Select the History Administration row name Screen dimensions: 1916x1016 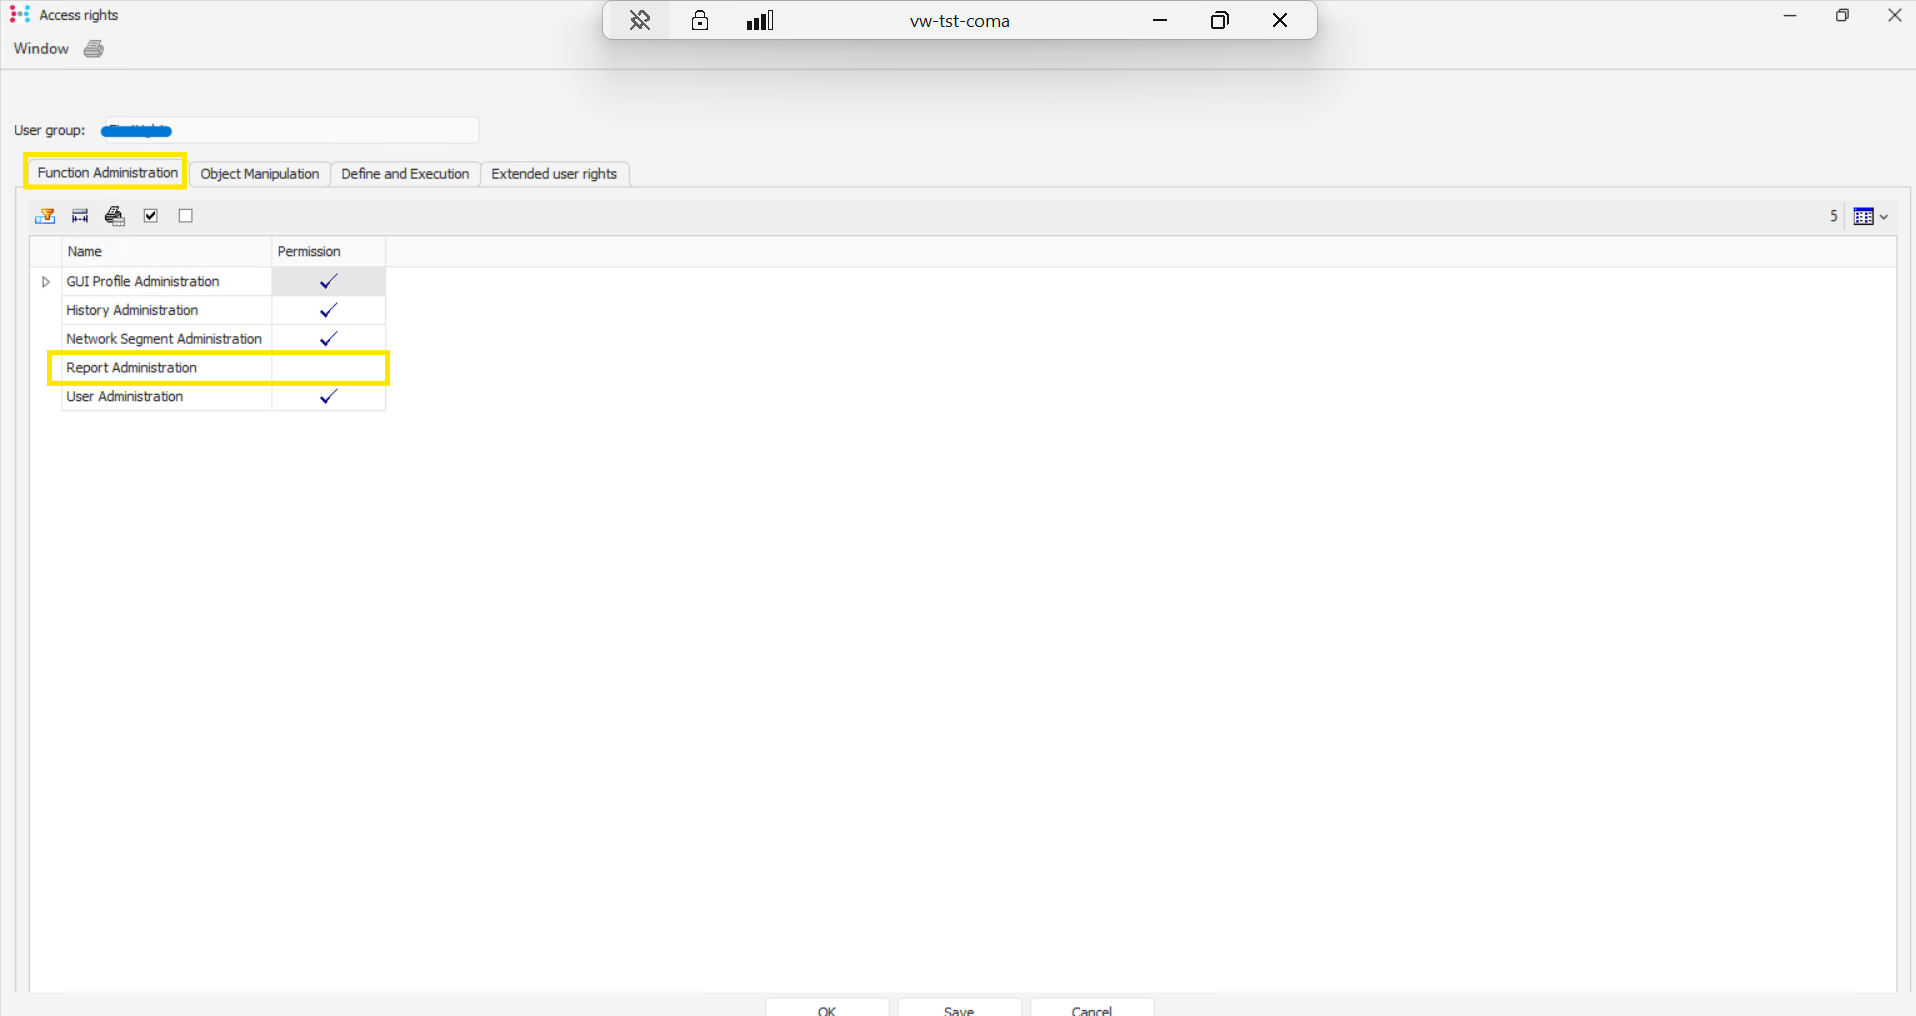[x=132, y=311]
